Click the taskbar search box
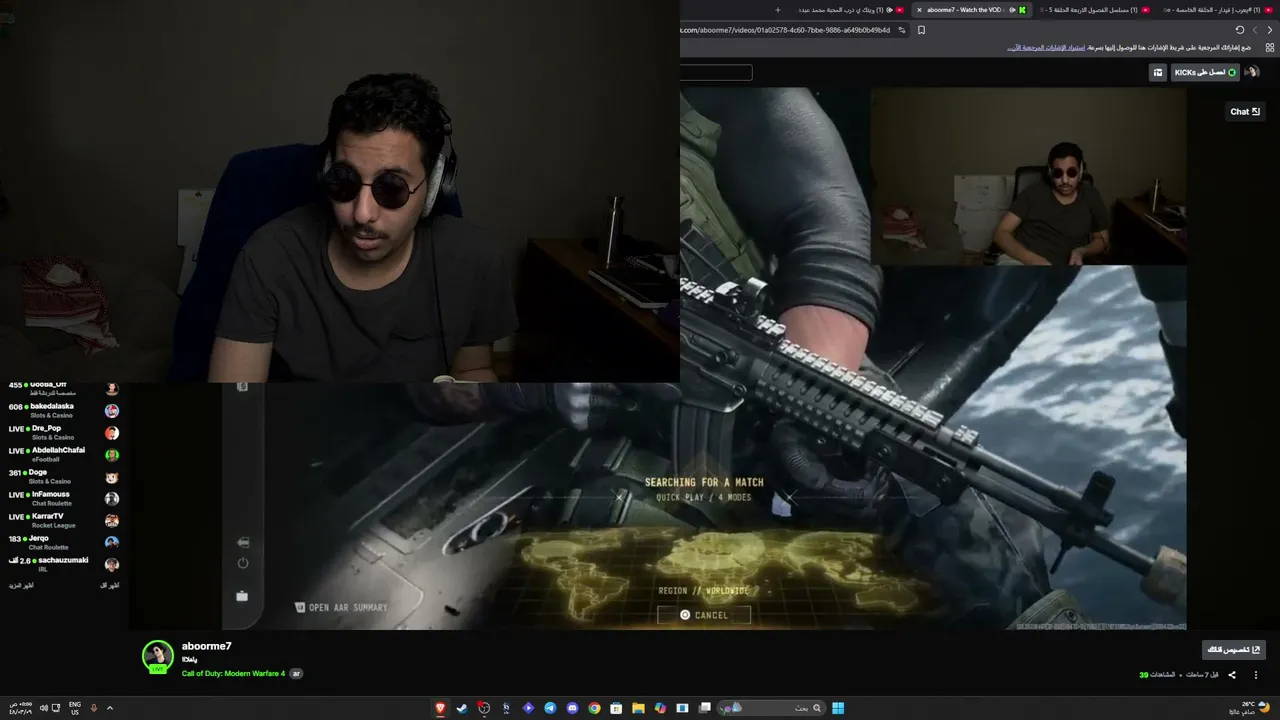The height and width of the screenshot is (720, 1280). (x=771, y=708)
